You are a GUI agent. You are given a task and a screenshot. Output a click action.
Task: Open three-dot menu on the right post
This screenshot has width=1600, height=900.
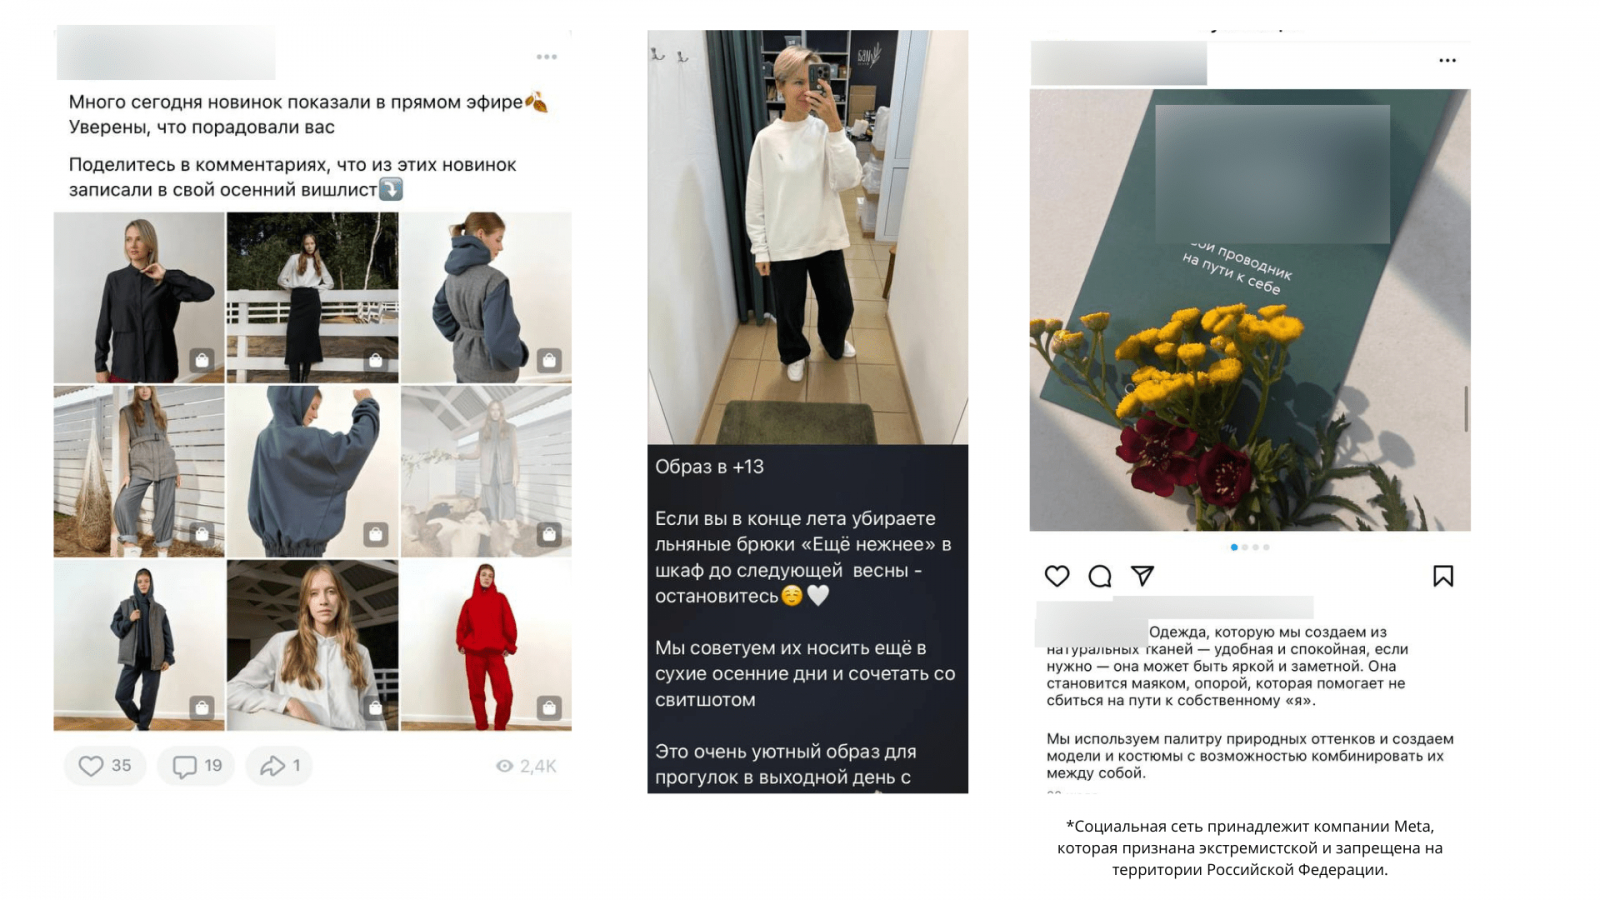point(1447,61)
